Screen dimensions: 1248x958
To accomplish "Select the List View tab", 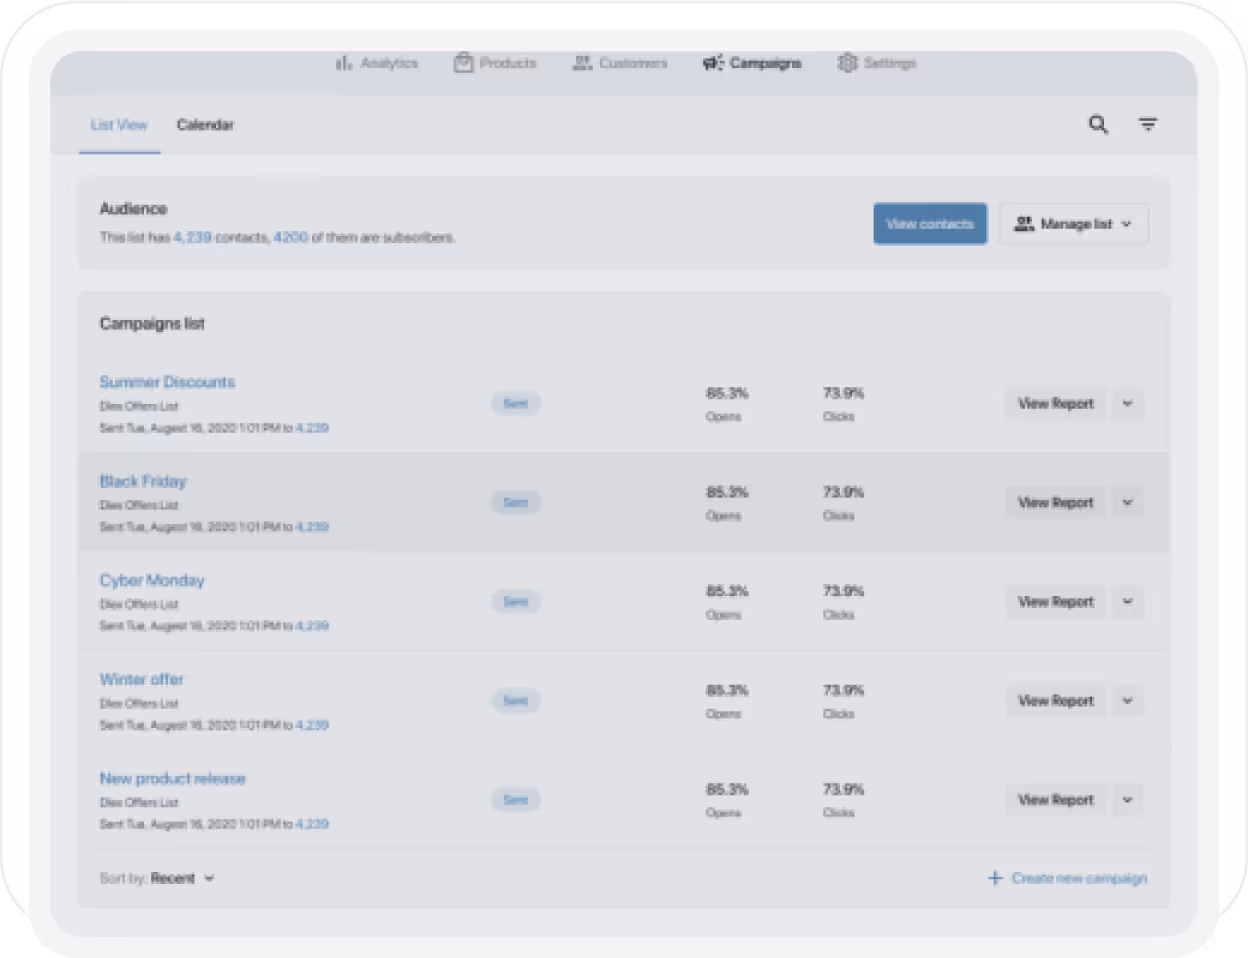I will [118, 124].
